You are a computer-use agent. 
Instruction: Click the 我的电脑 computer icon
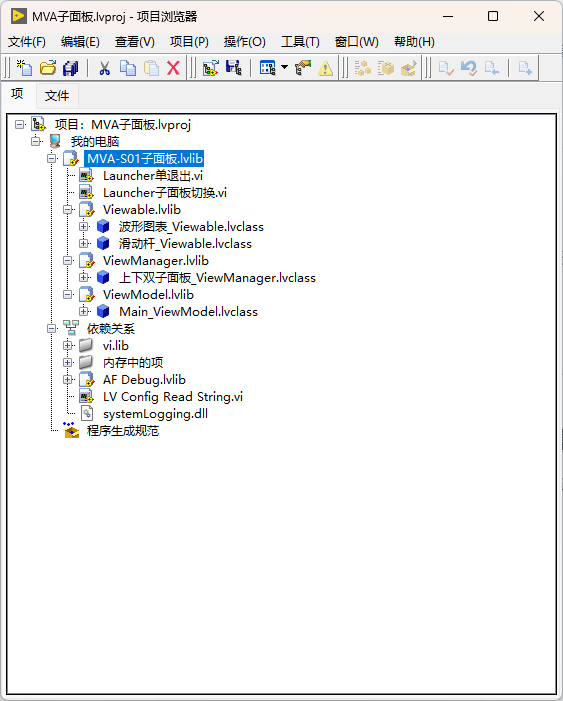(x=55, y=141)
